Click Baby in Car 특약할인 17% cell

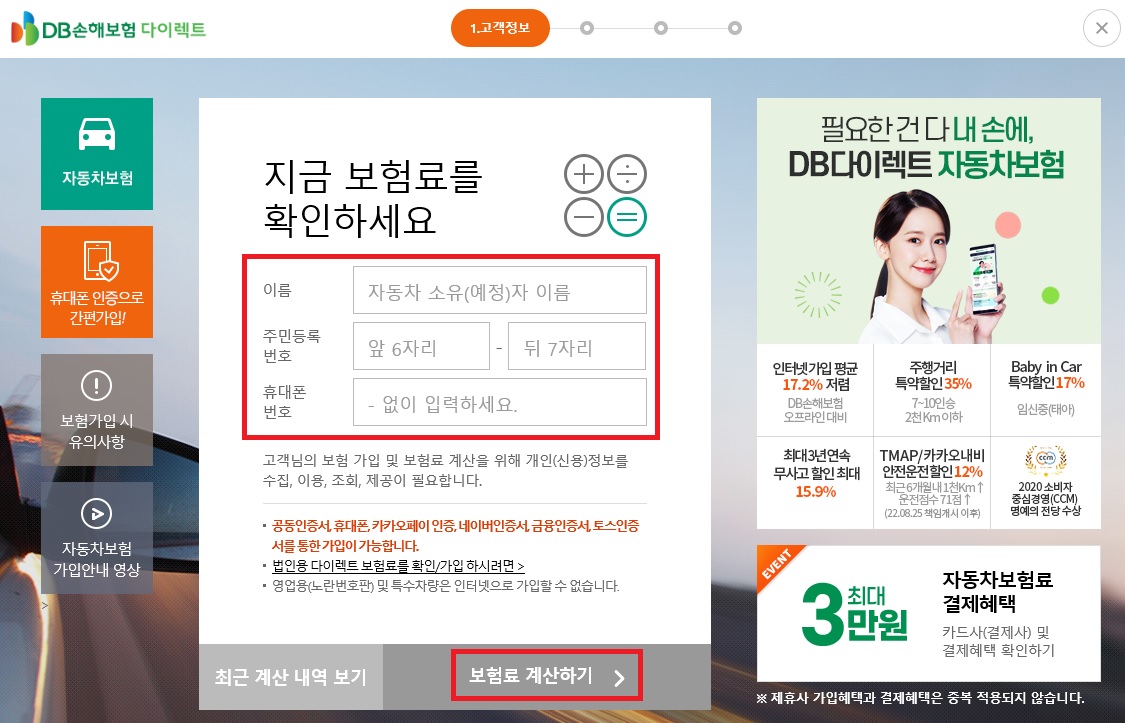[x=1046, y=391]
